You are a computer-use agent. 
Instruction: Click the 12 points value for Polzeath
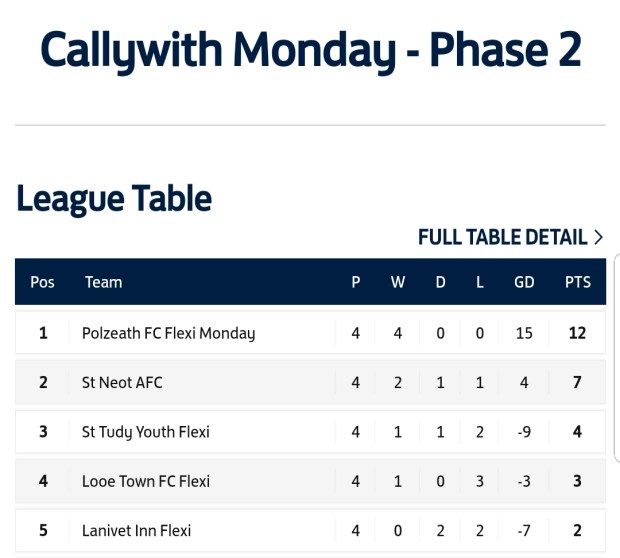pos(577,333)
